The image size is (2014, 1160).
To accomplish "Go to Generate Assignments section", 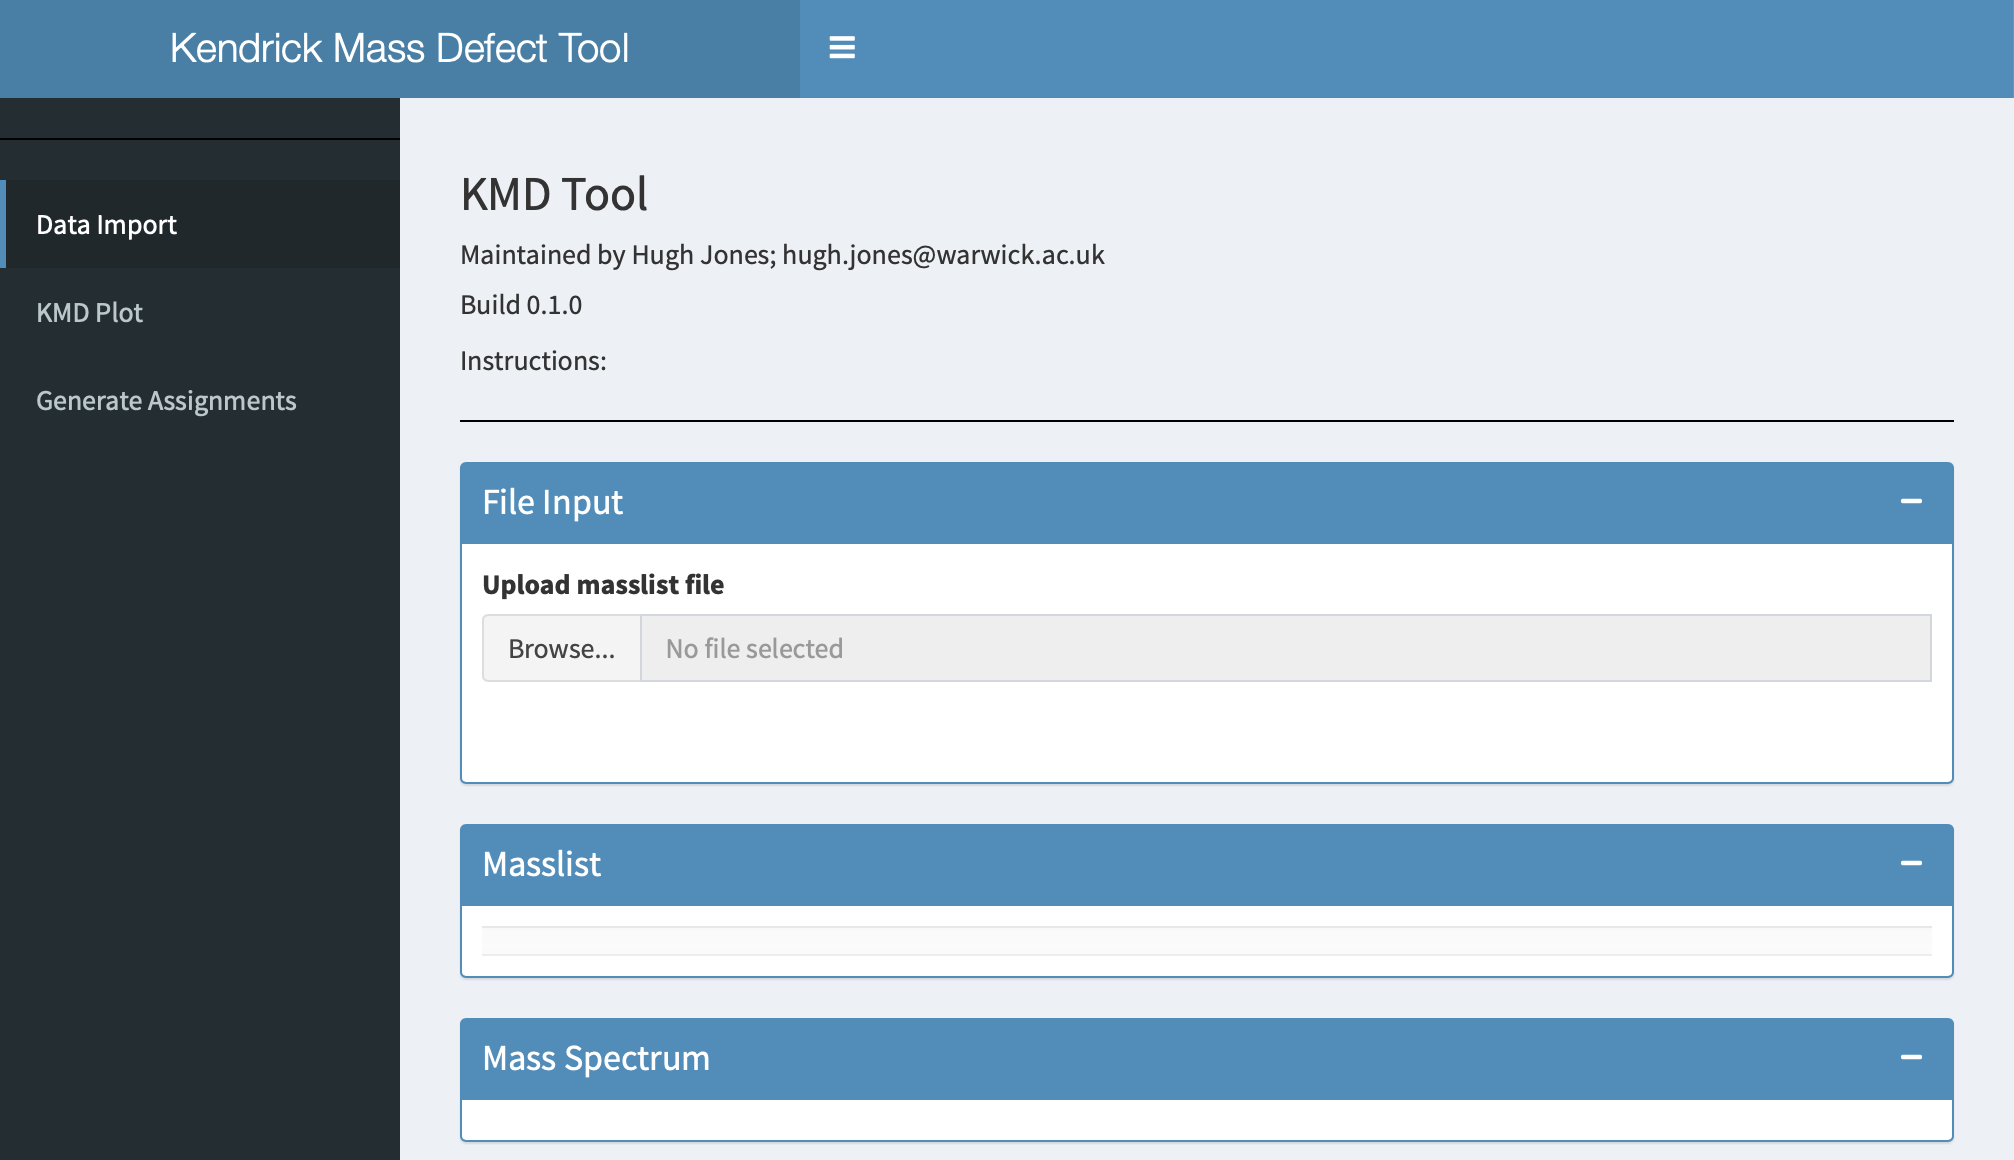I will (x=166, y=401).
